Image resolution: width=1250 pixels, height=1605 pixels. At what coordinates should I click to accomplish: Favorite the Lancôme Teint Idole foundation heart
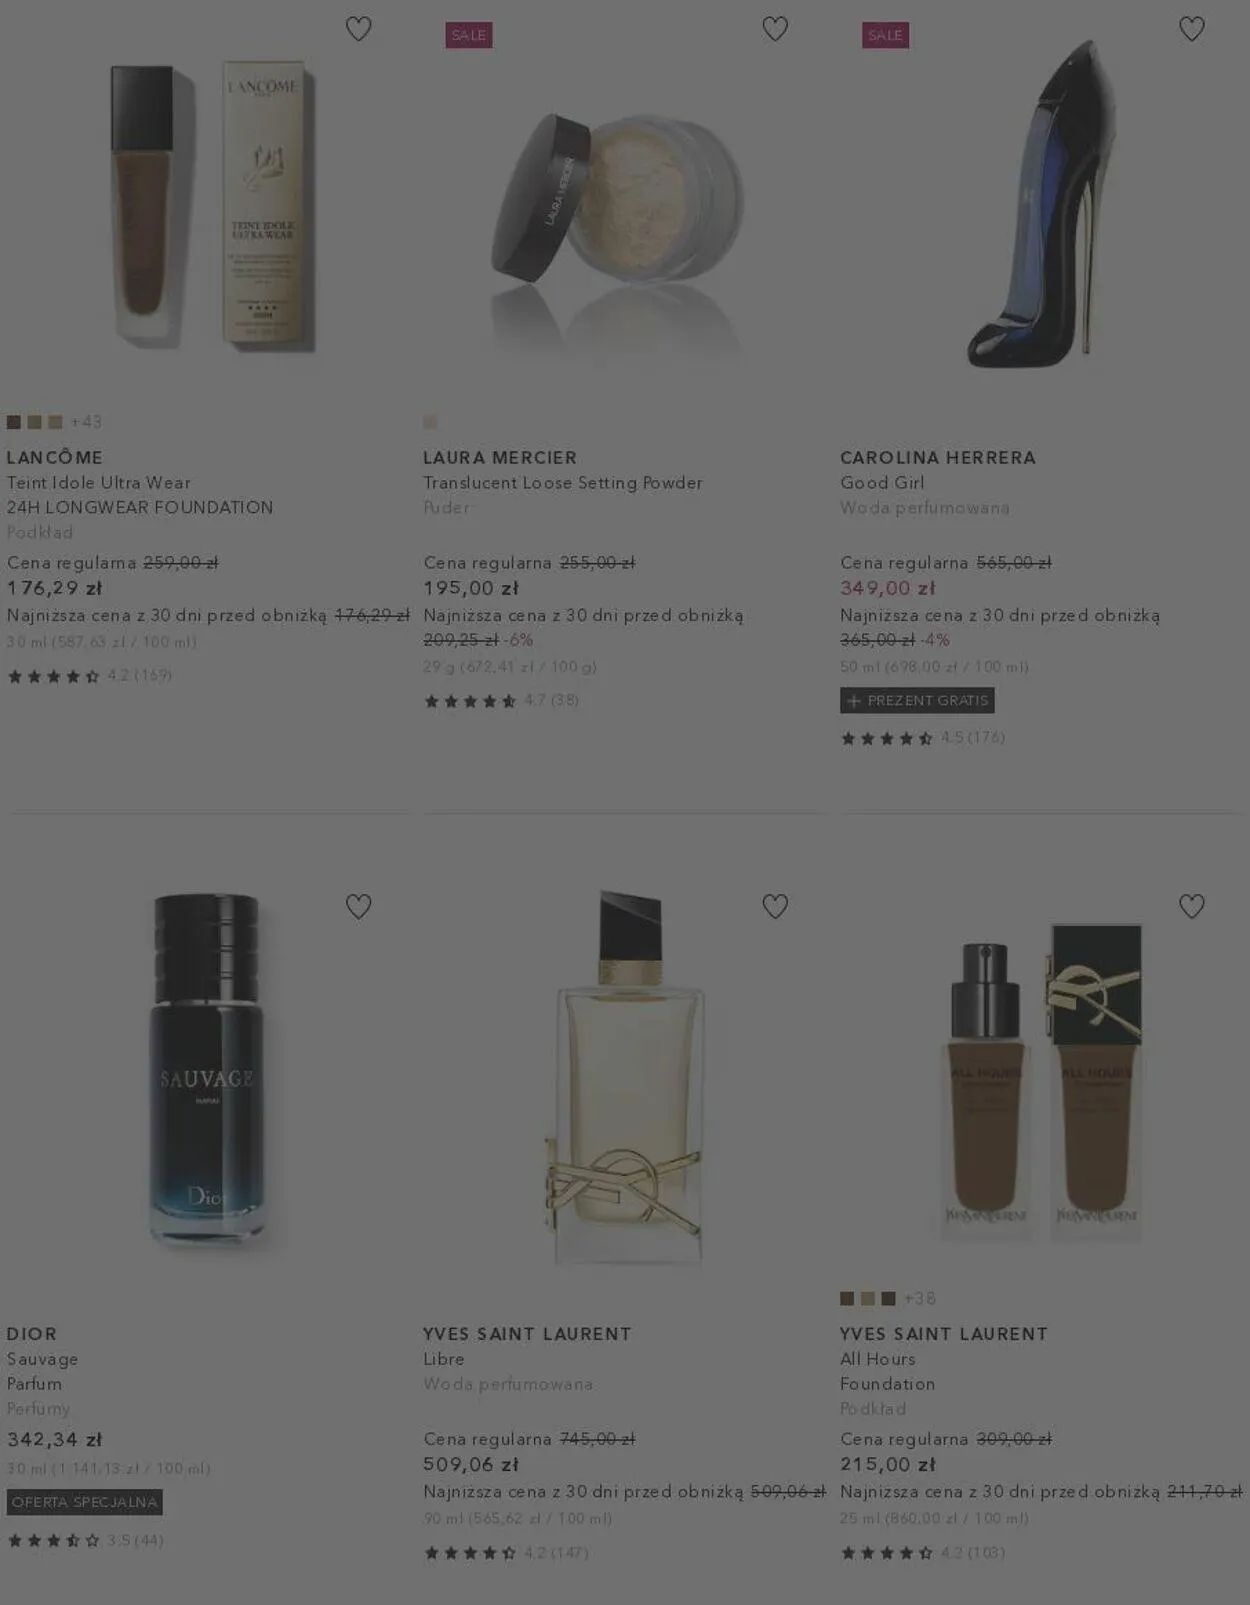[358, 29]
